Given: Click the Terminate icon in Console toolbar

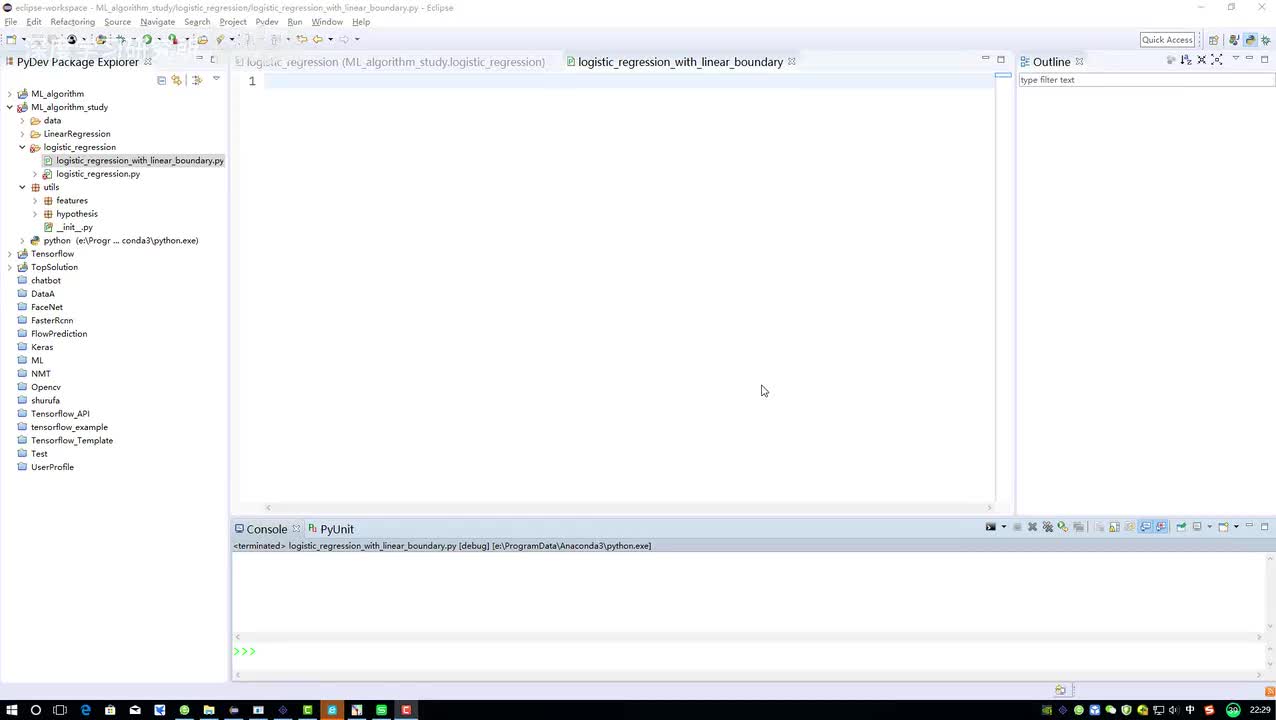Looking at the screenshot, I should tap(1017, 527).
